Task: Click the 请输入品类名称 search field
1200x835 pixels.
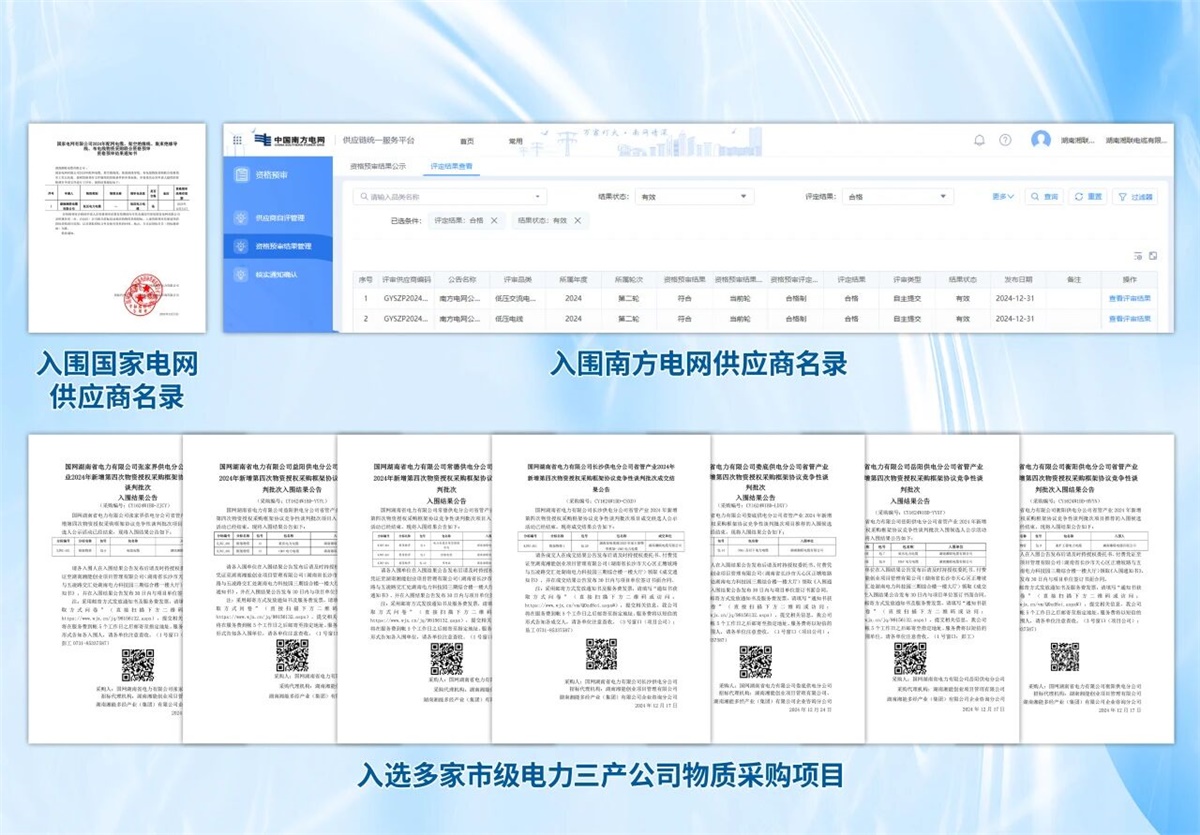Action: 450,197
